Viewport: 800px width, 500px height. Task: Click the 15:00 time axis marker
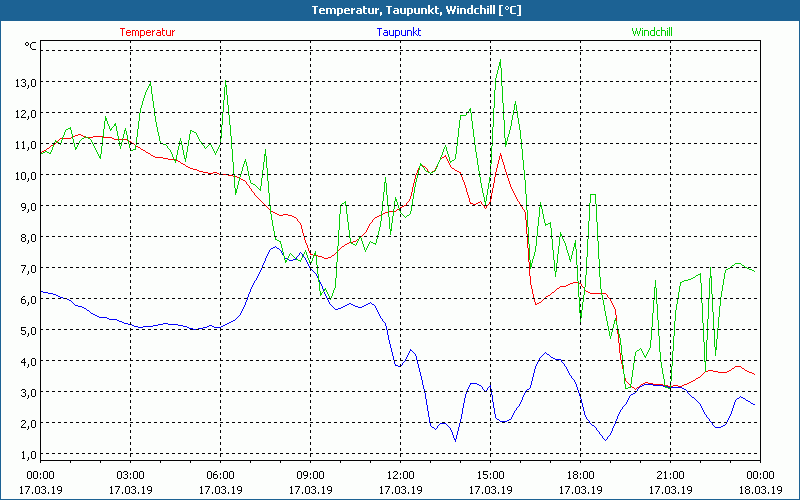pyautogui.click(x=490, y=475)
